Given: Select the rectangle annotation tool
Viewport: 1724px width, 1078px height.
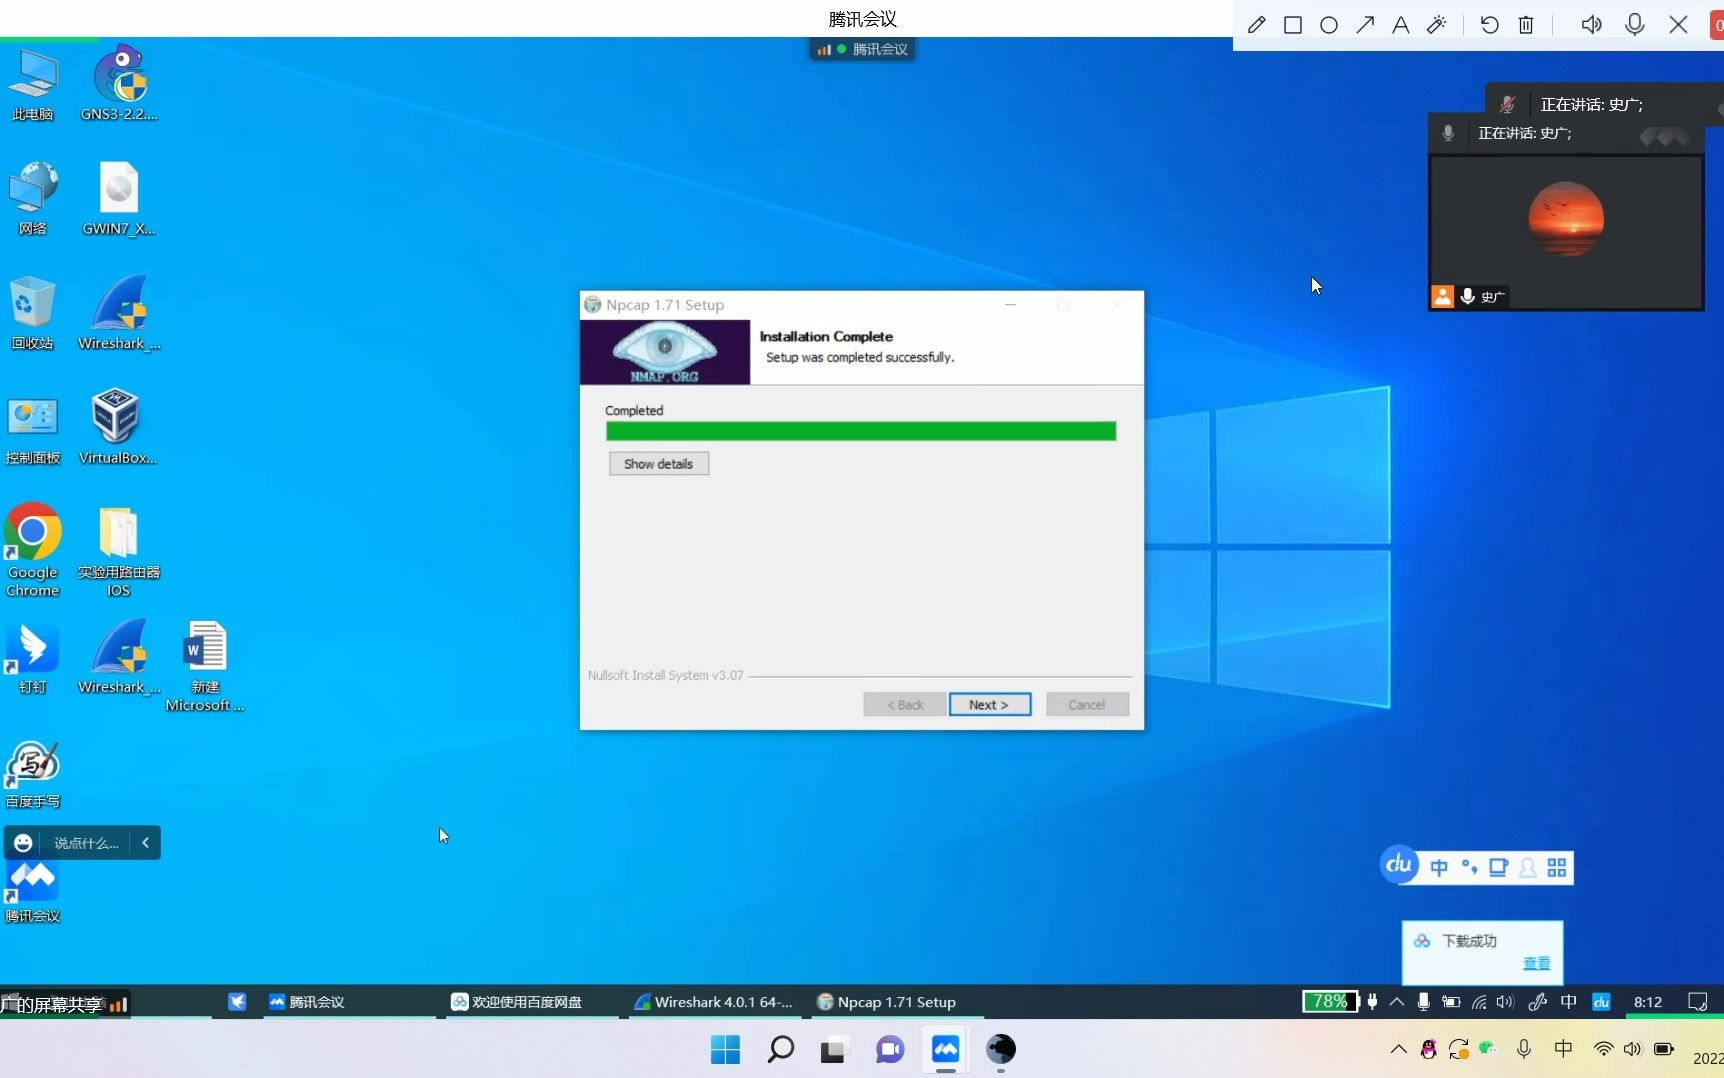Looking at the screenshot, I should click(1293, 25).
